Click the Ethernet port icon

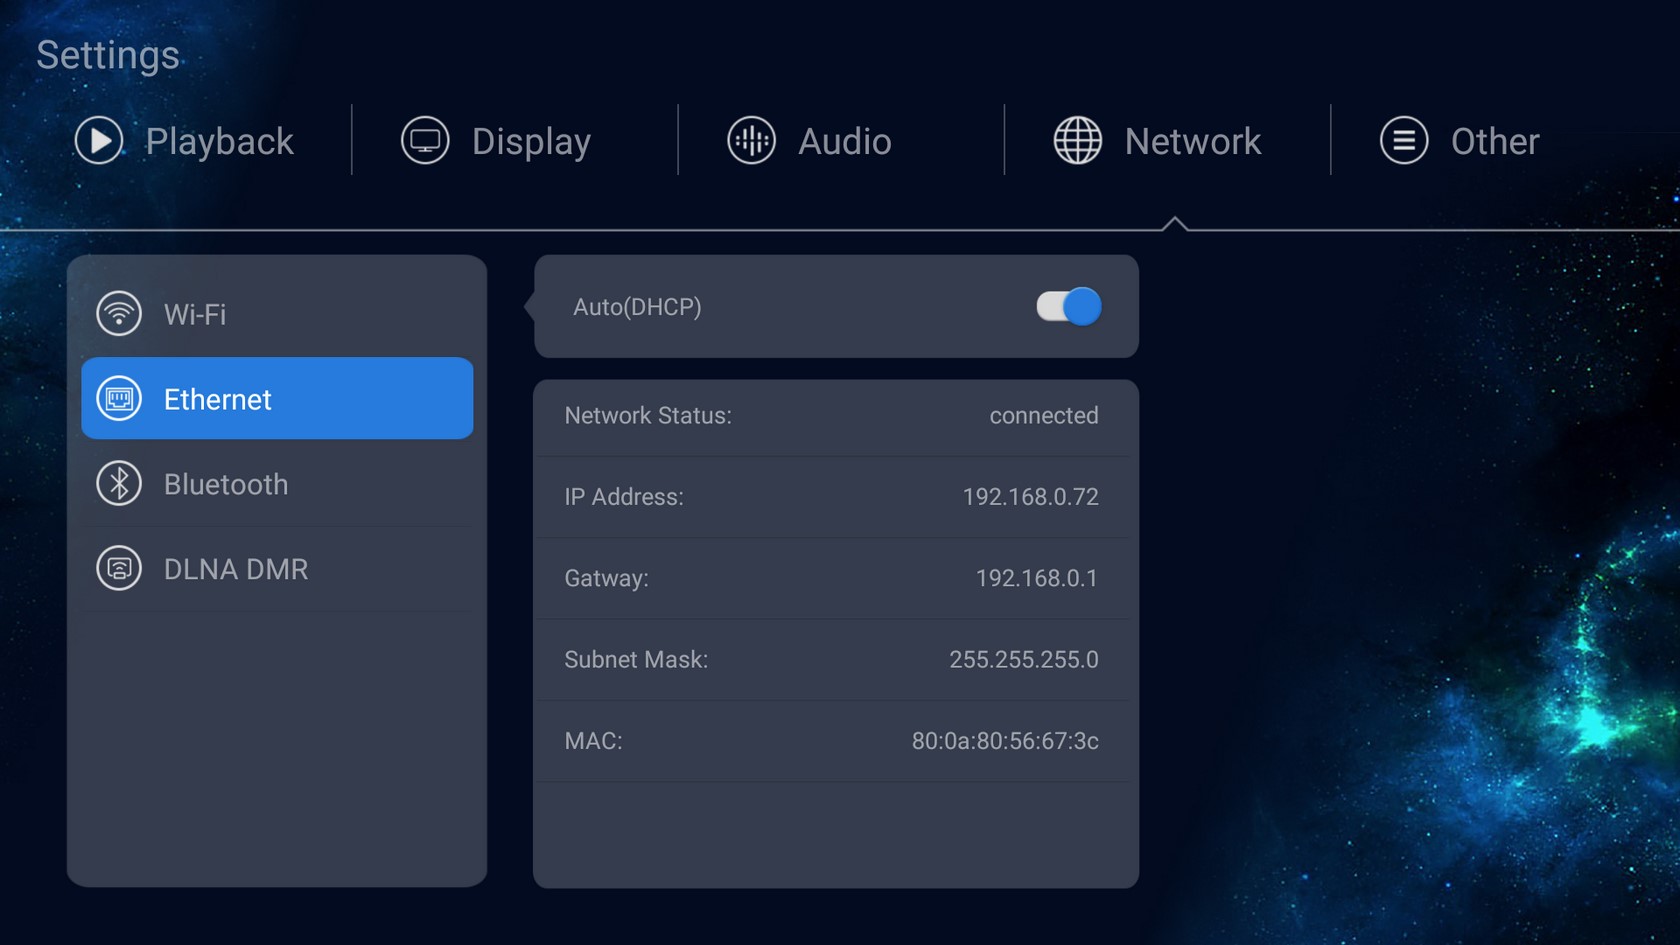pos(119,398)
